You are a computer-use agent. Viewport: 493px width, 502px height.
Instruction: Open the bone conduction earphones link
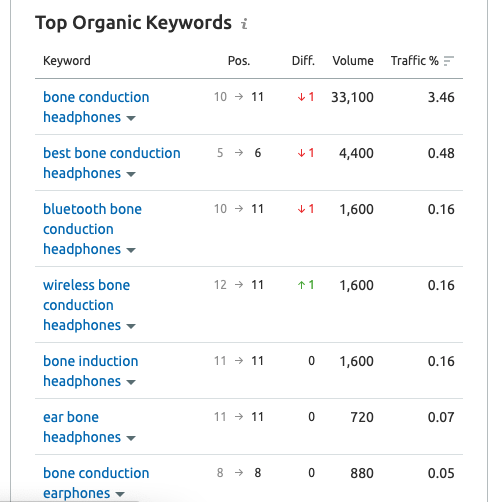pos(96,483)
